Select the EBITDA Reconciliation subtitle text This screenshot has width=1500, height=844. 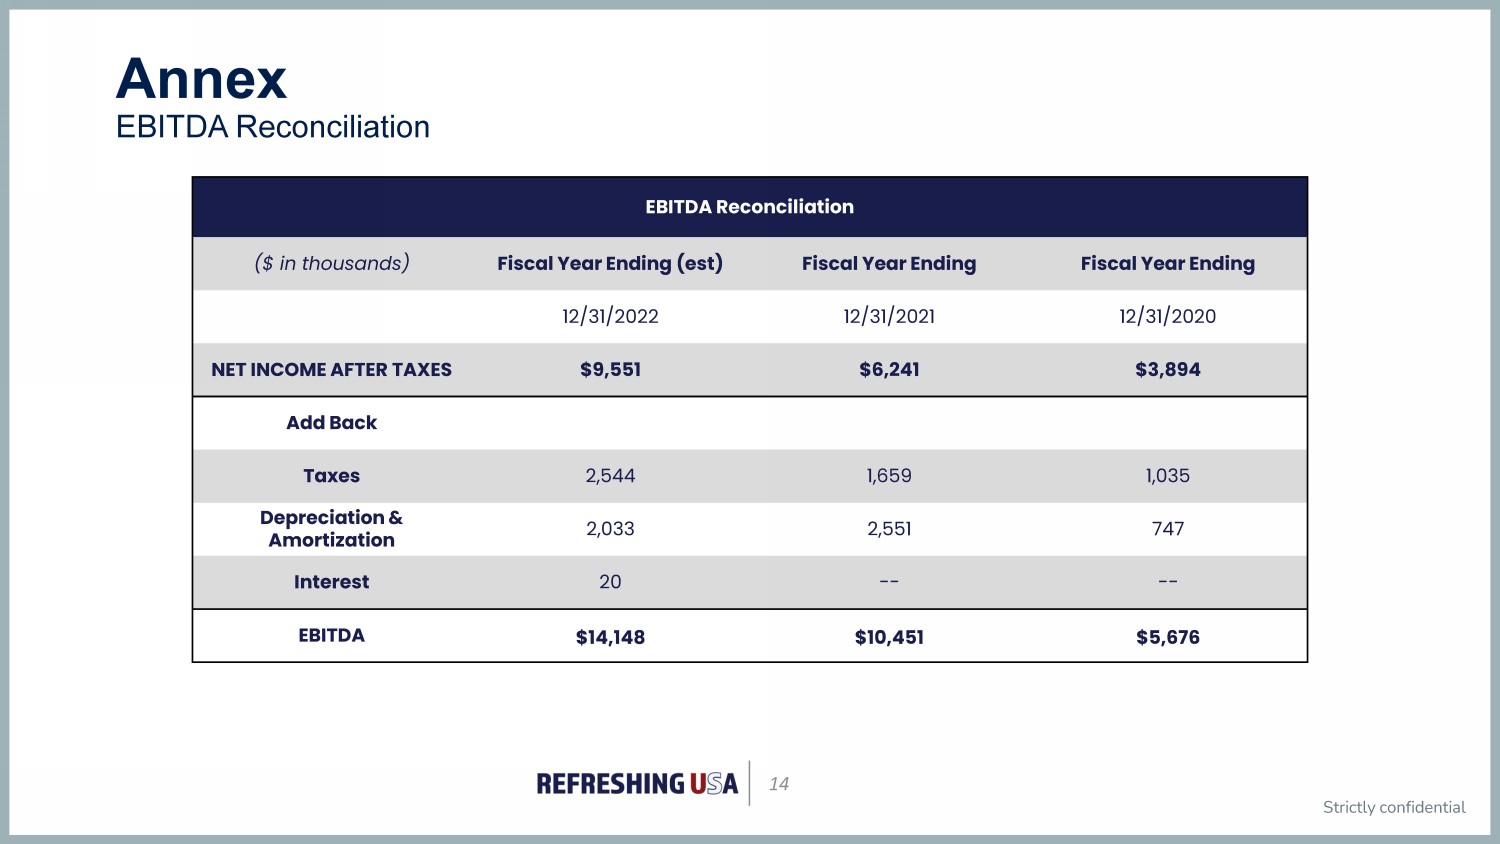[x=272, y=127]
